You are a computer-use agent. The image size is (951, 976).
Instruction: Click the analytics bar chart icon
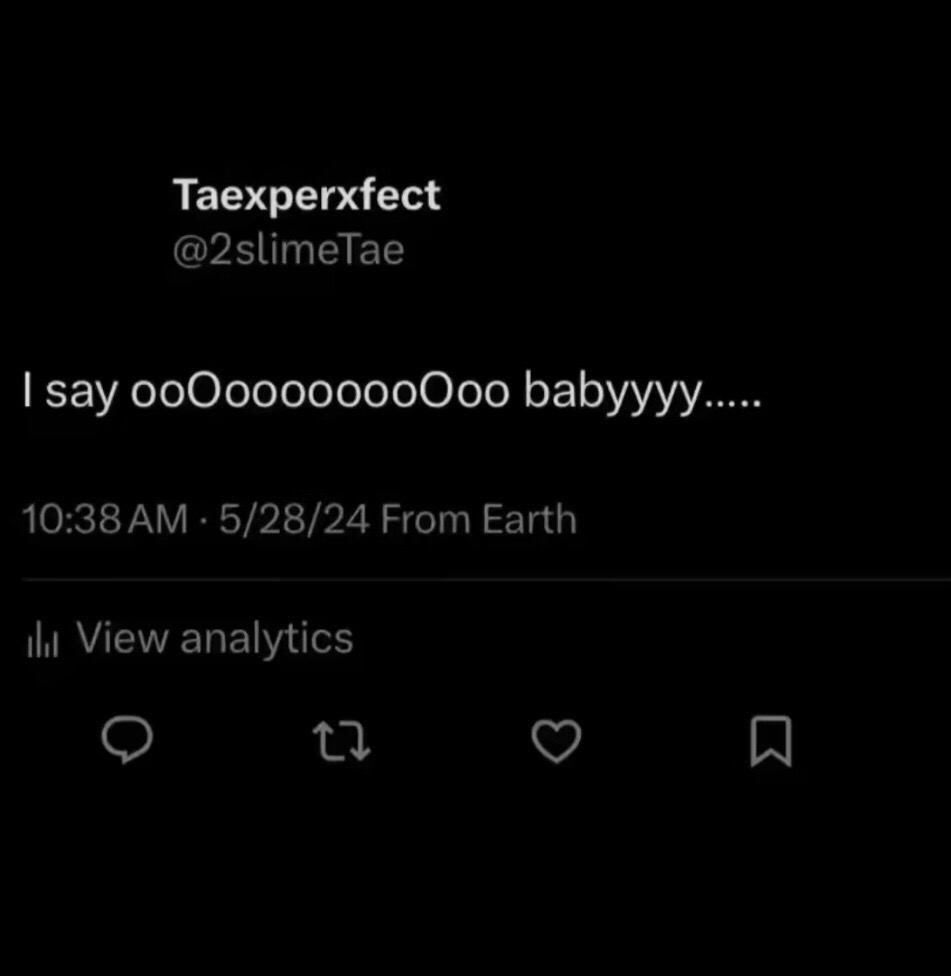(43, 641)
